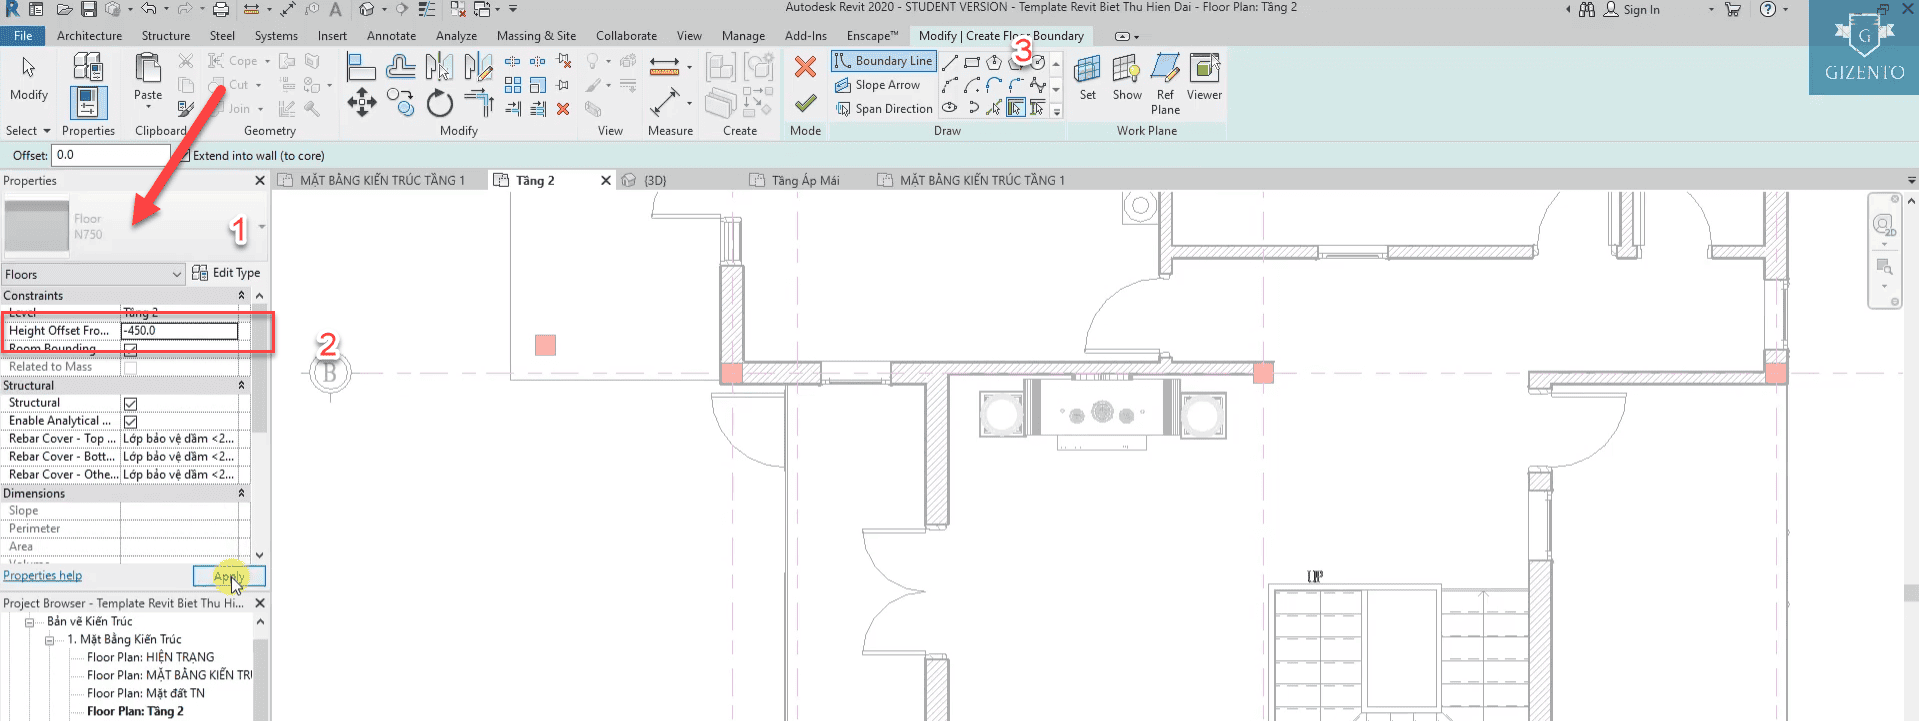Collapse the Dimensions section
Viewport: 1919px width, 721px height.
coord(241,494)
